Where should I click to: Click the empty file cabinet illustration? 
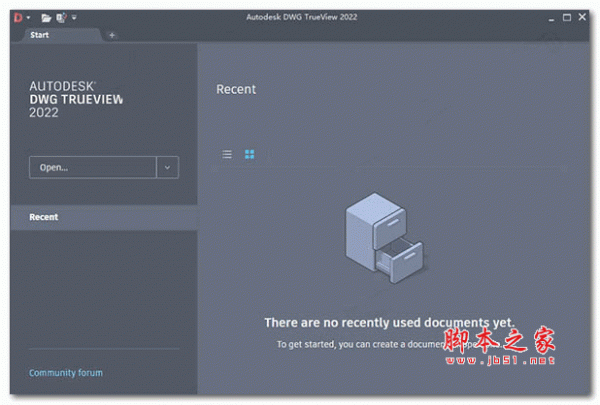point(385,237)
